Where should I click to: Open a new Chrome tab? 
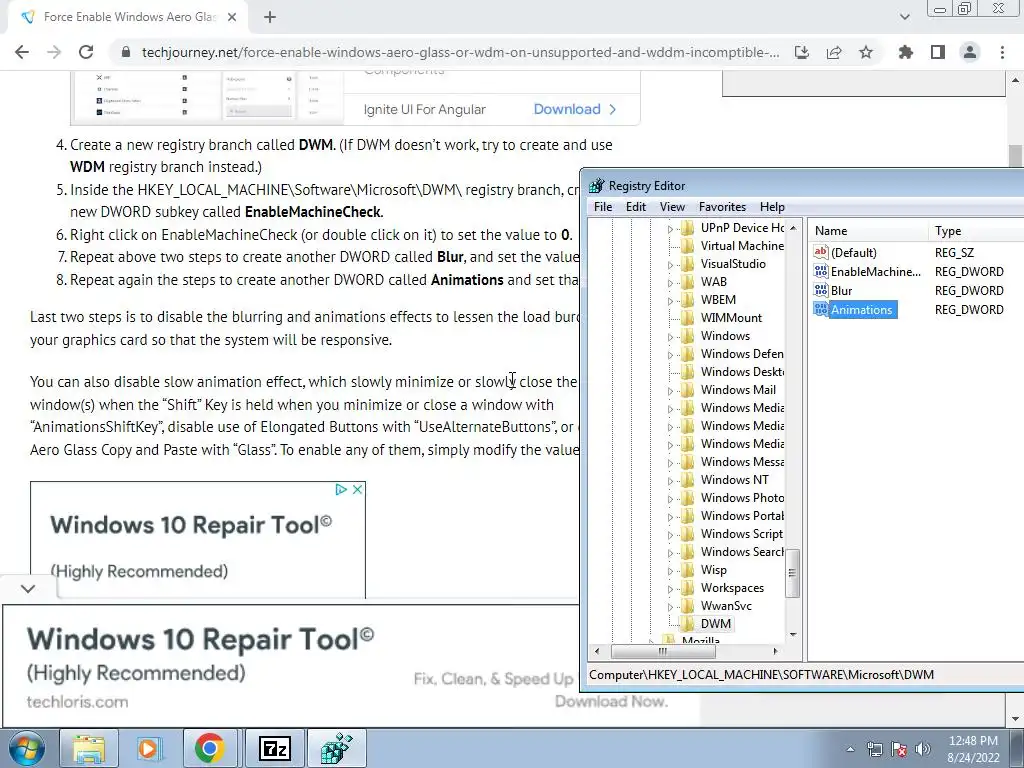coord(270,17)
